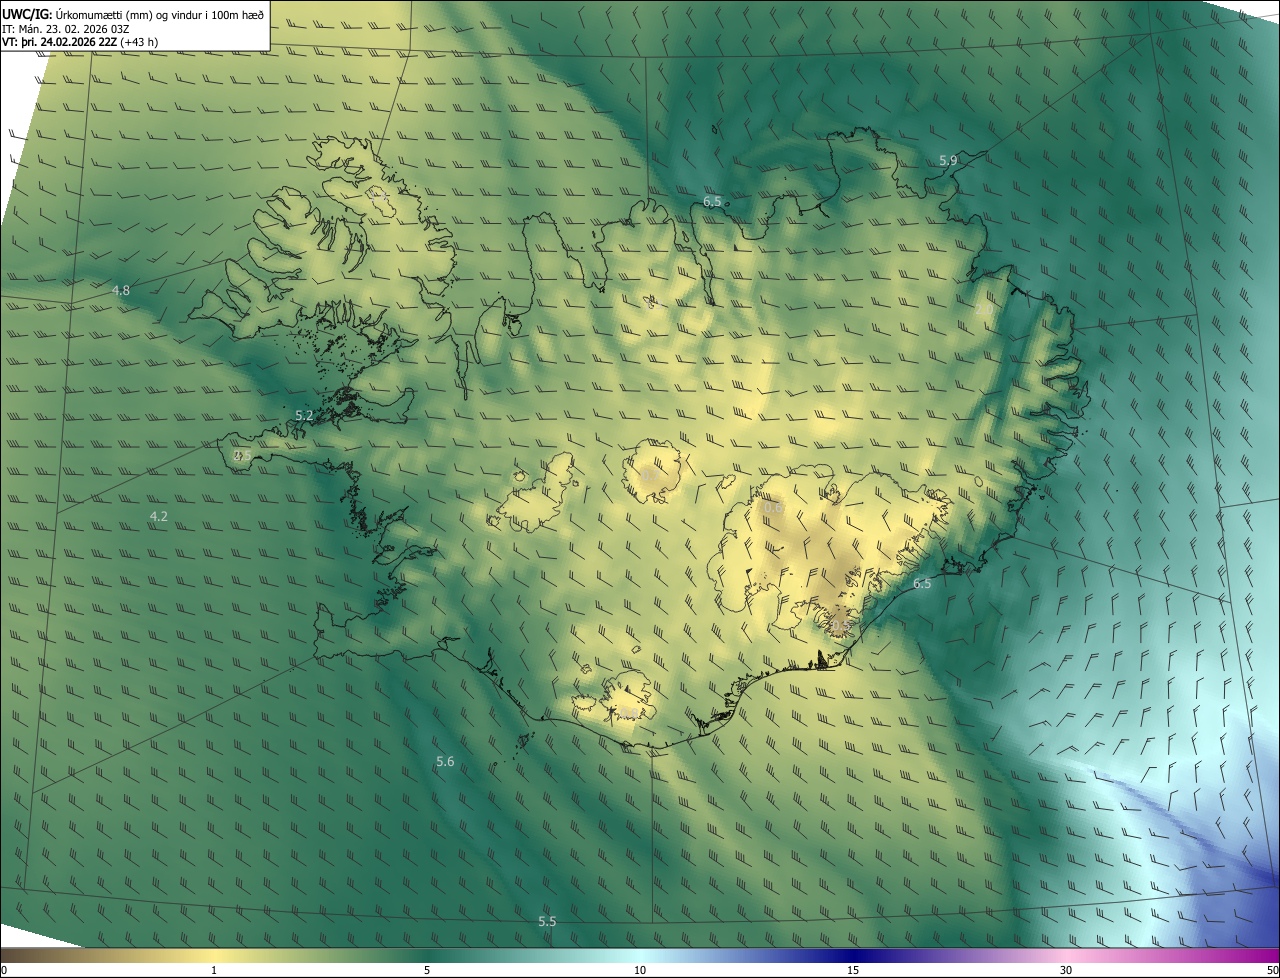
Task: Click the 5.9 value label on the map
Action: click(x=948, y=160)
